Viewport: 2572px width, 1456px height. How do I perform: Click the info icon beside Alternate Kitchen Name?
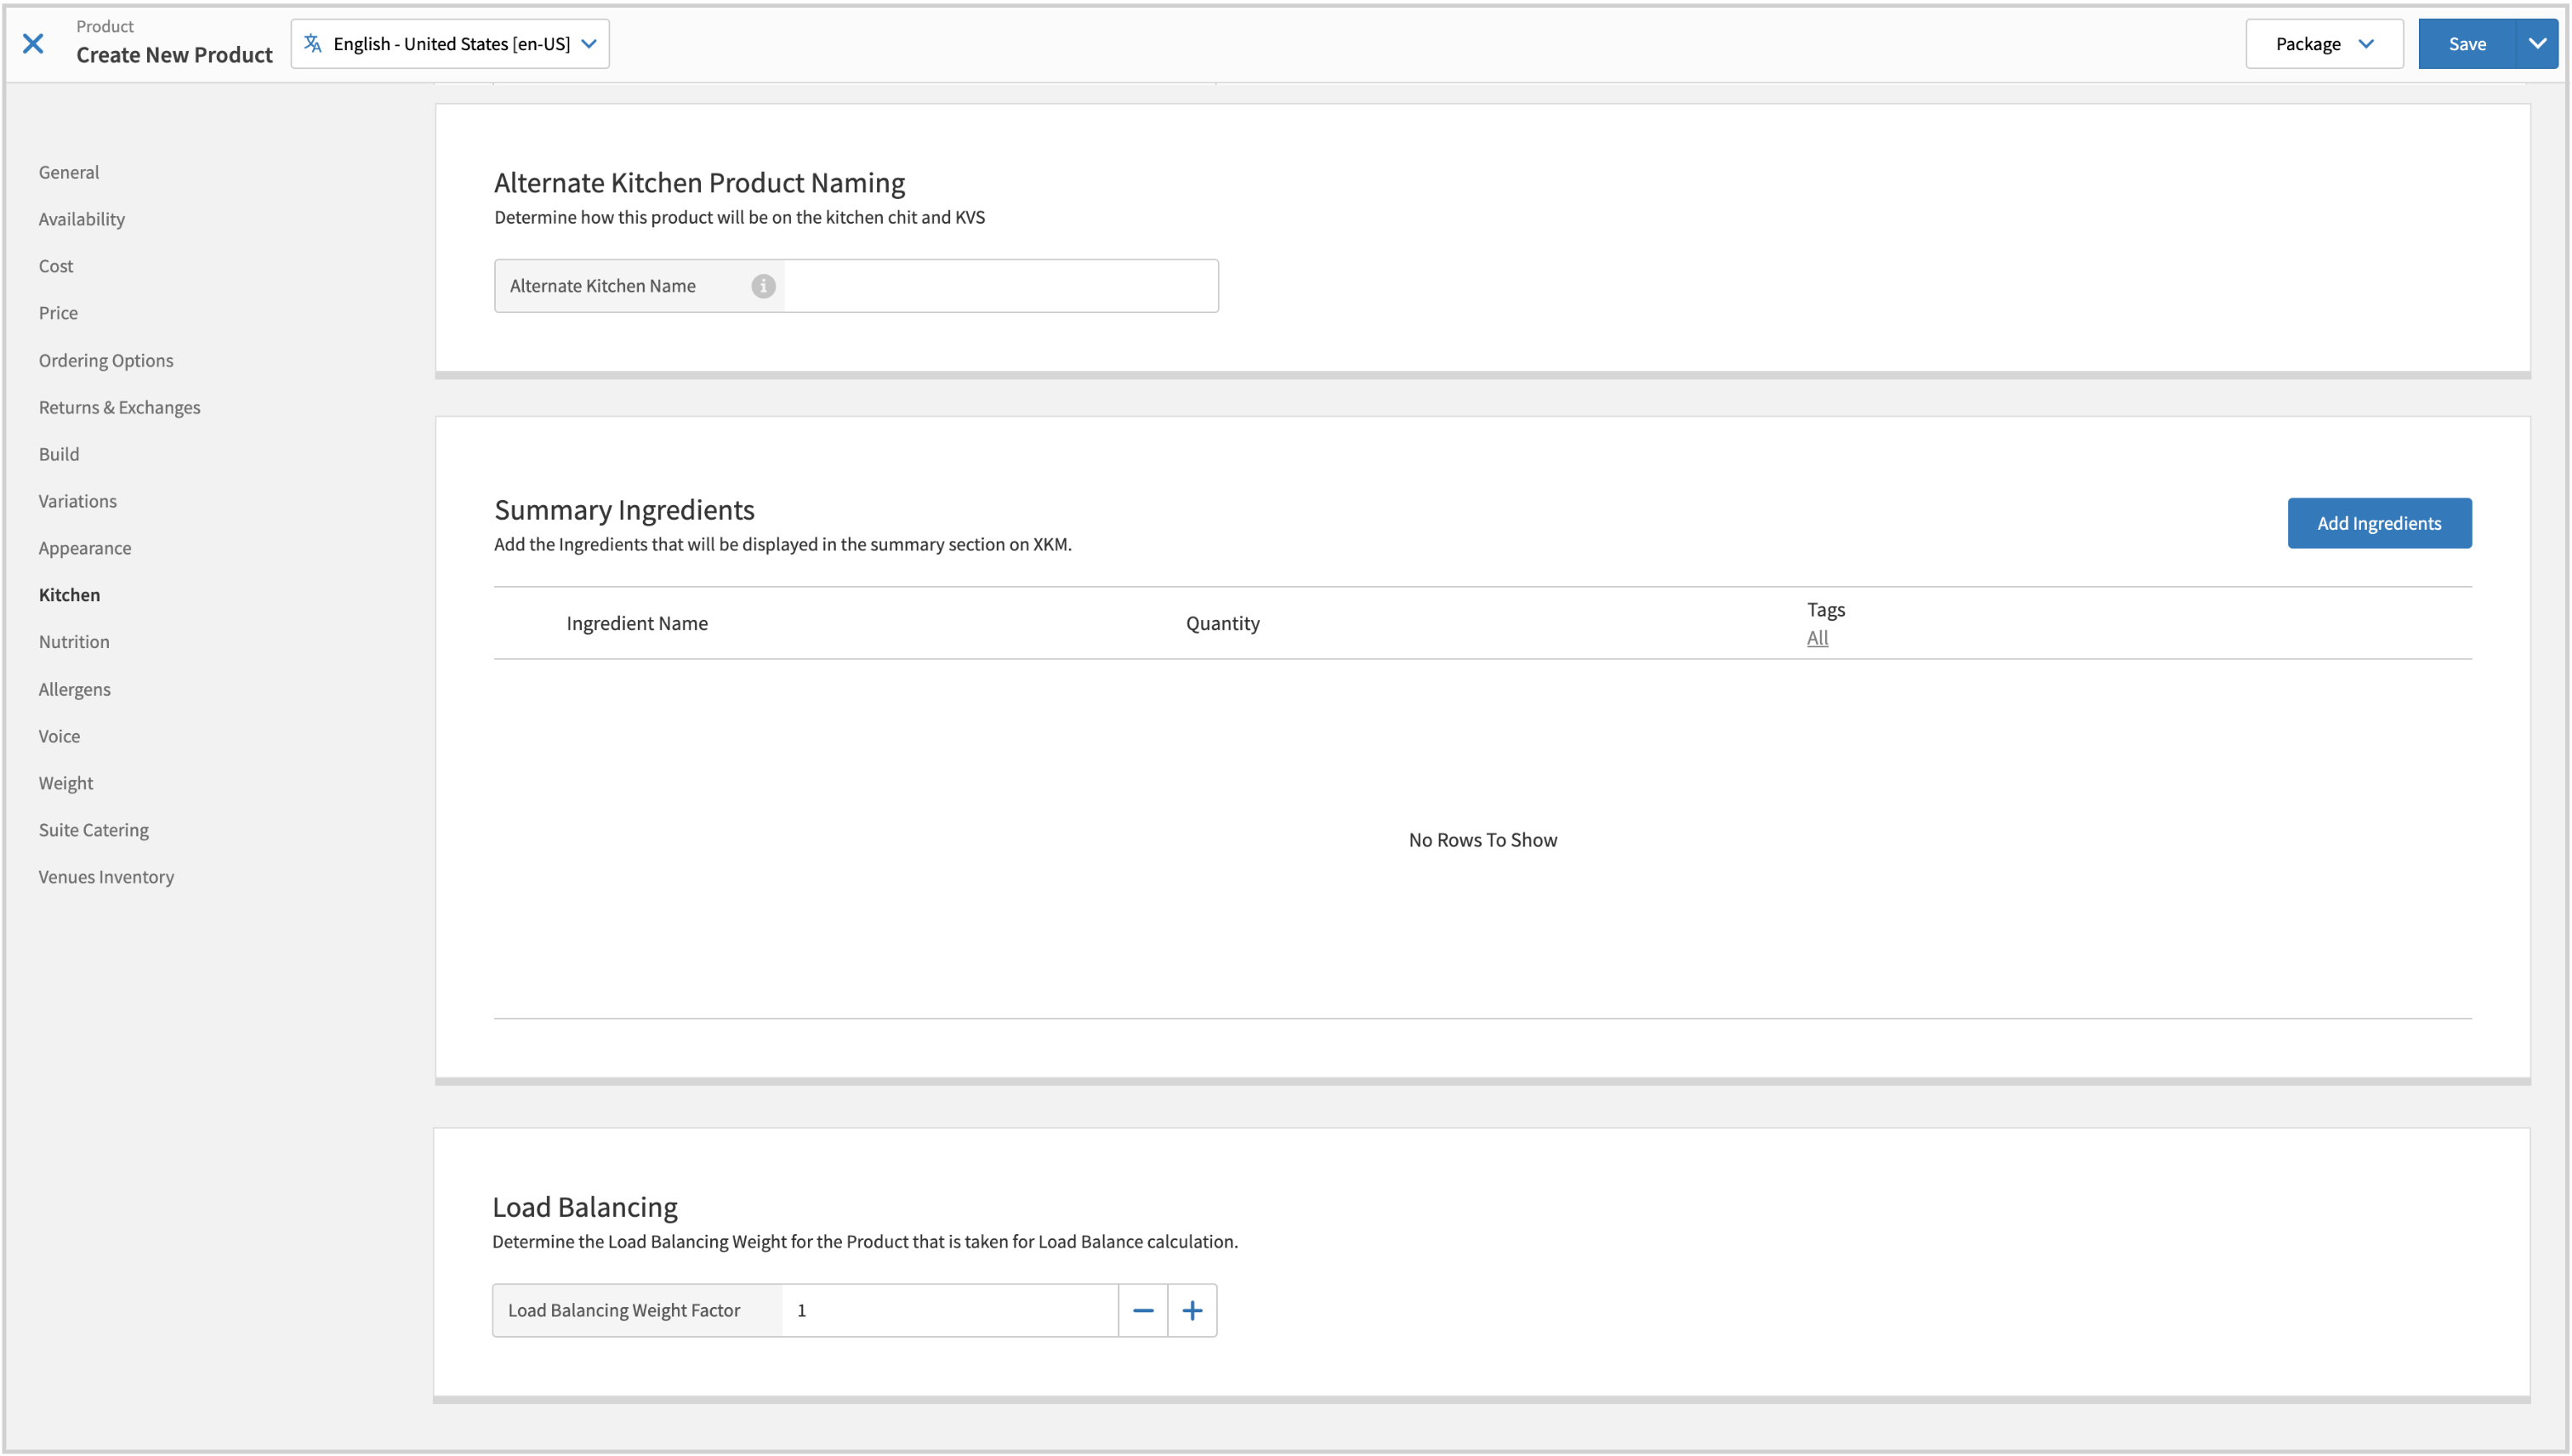tap(763, 285)
